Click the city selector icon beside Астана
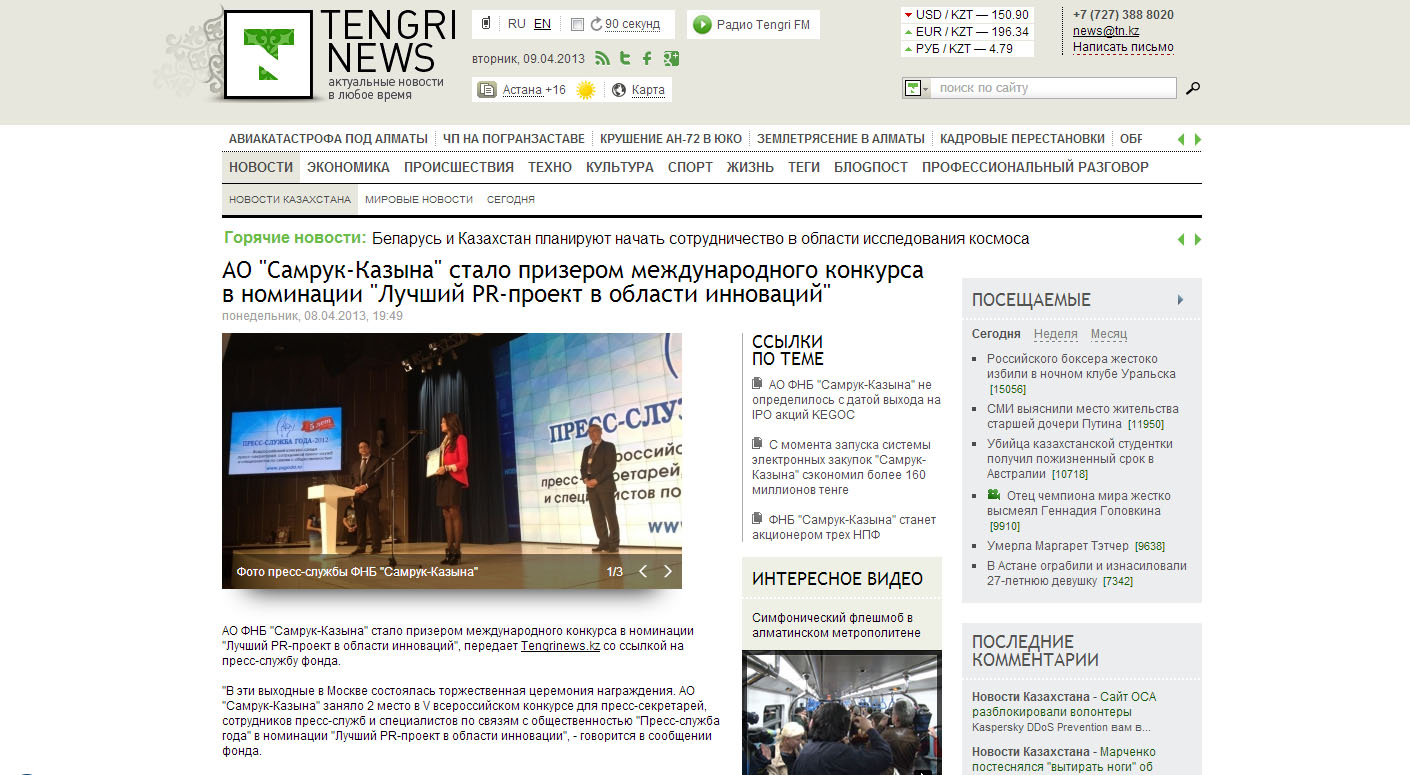Screen dimensions: 1410x775 487,90
